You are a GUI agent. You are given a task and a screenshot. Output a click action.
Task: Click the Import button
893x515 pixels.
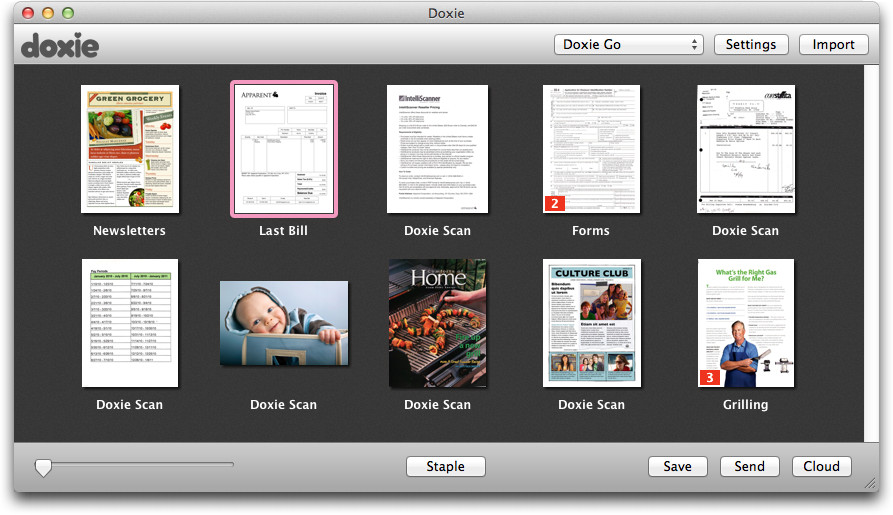click(x=833, y=45)
